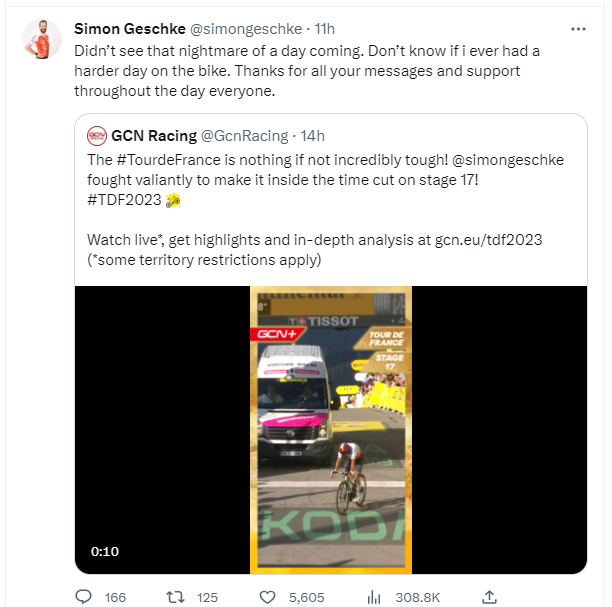Click the 0:10 video duration badge
612x607 pixels.
tap(105, 551)
